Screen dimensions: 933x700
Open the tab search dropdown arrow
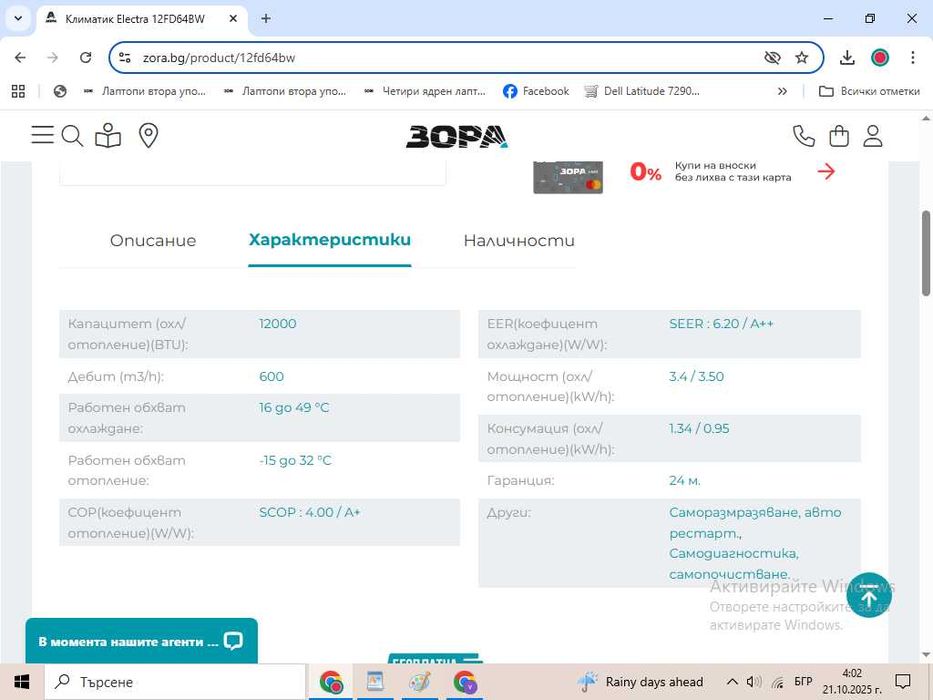(18, 18)
